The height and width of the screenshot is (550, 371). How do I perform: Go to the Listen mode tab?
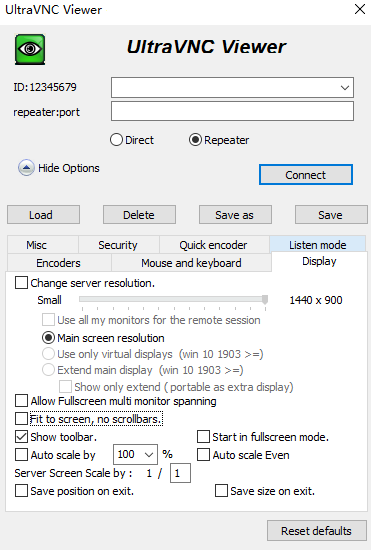[x=317, y=244]
